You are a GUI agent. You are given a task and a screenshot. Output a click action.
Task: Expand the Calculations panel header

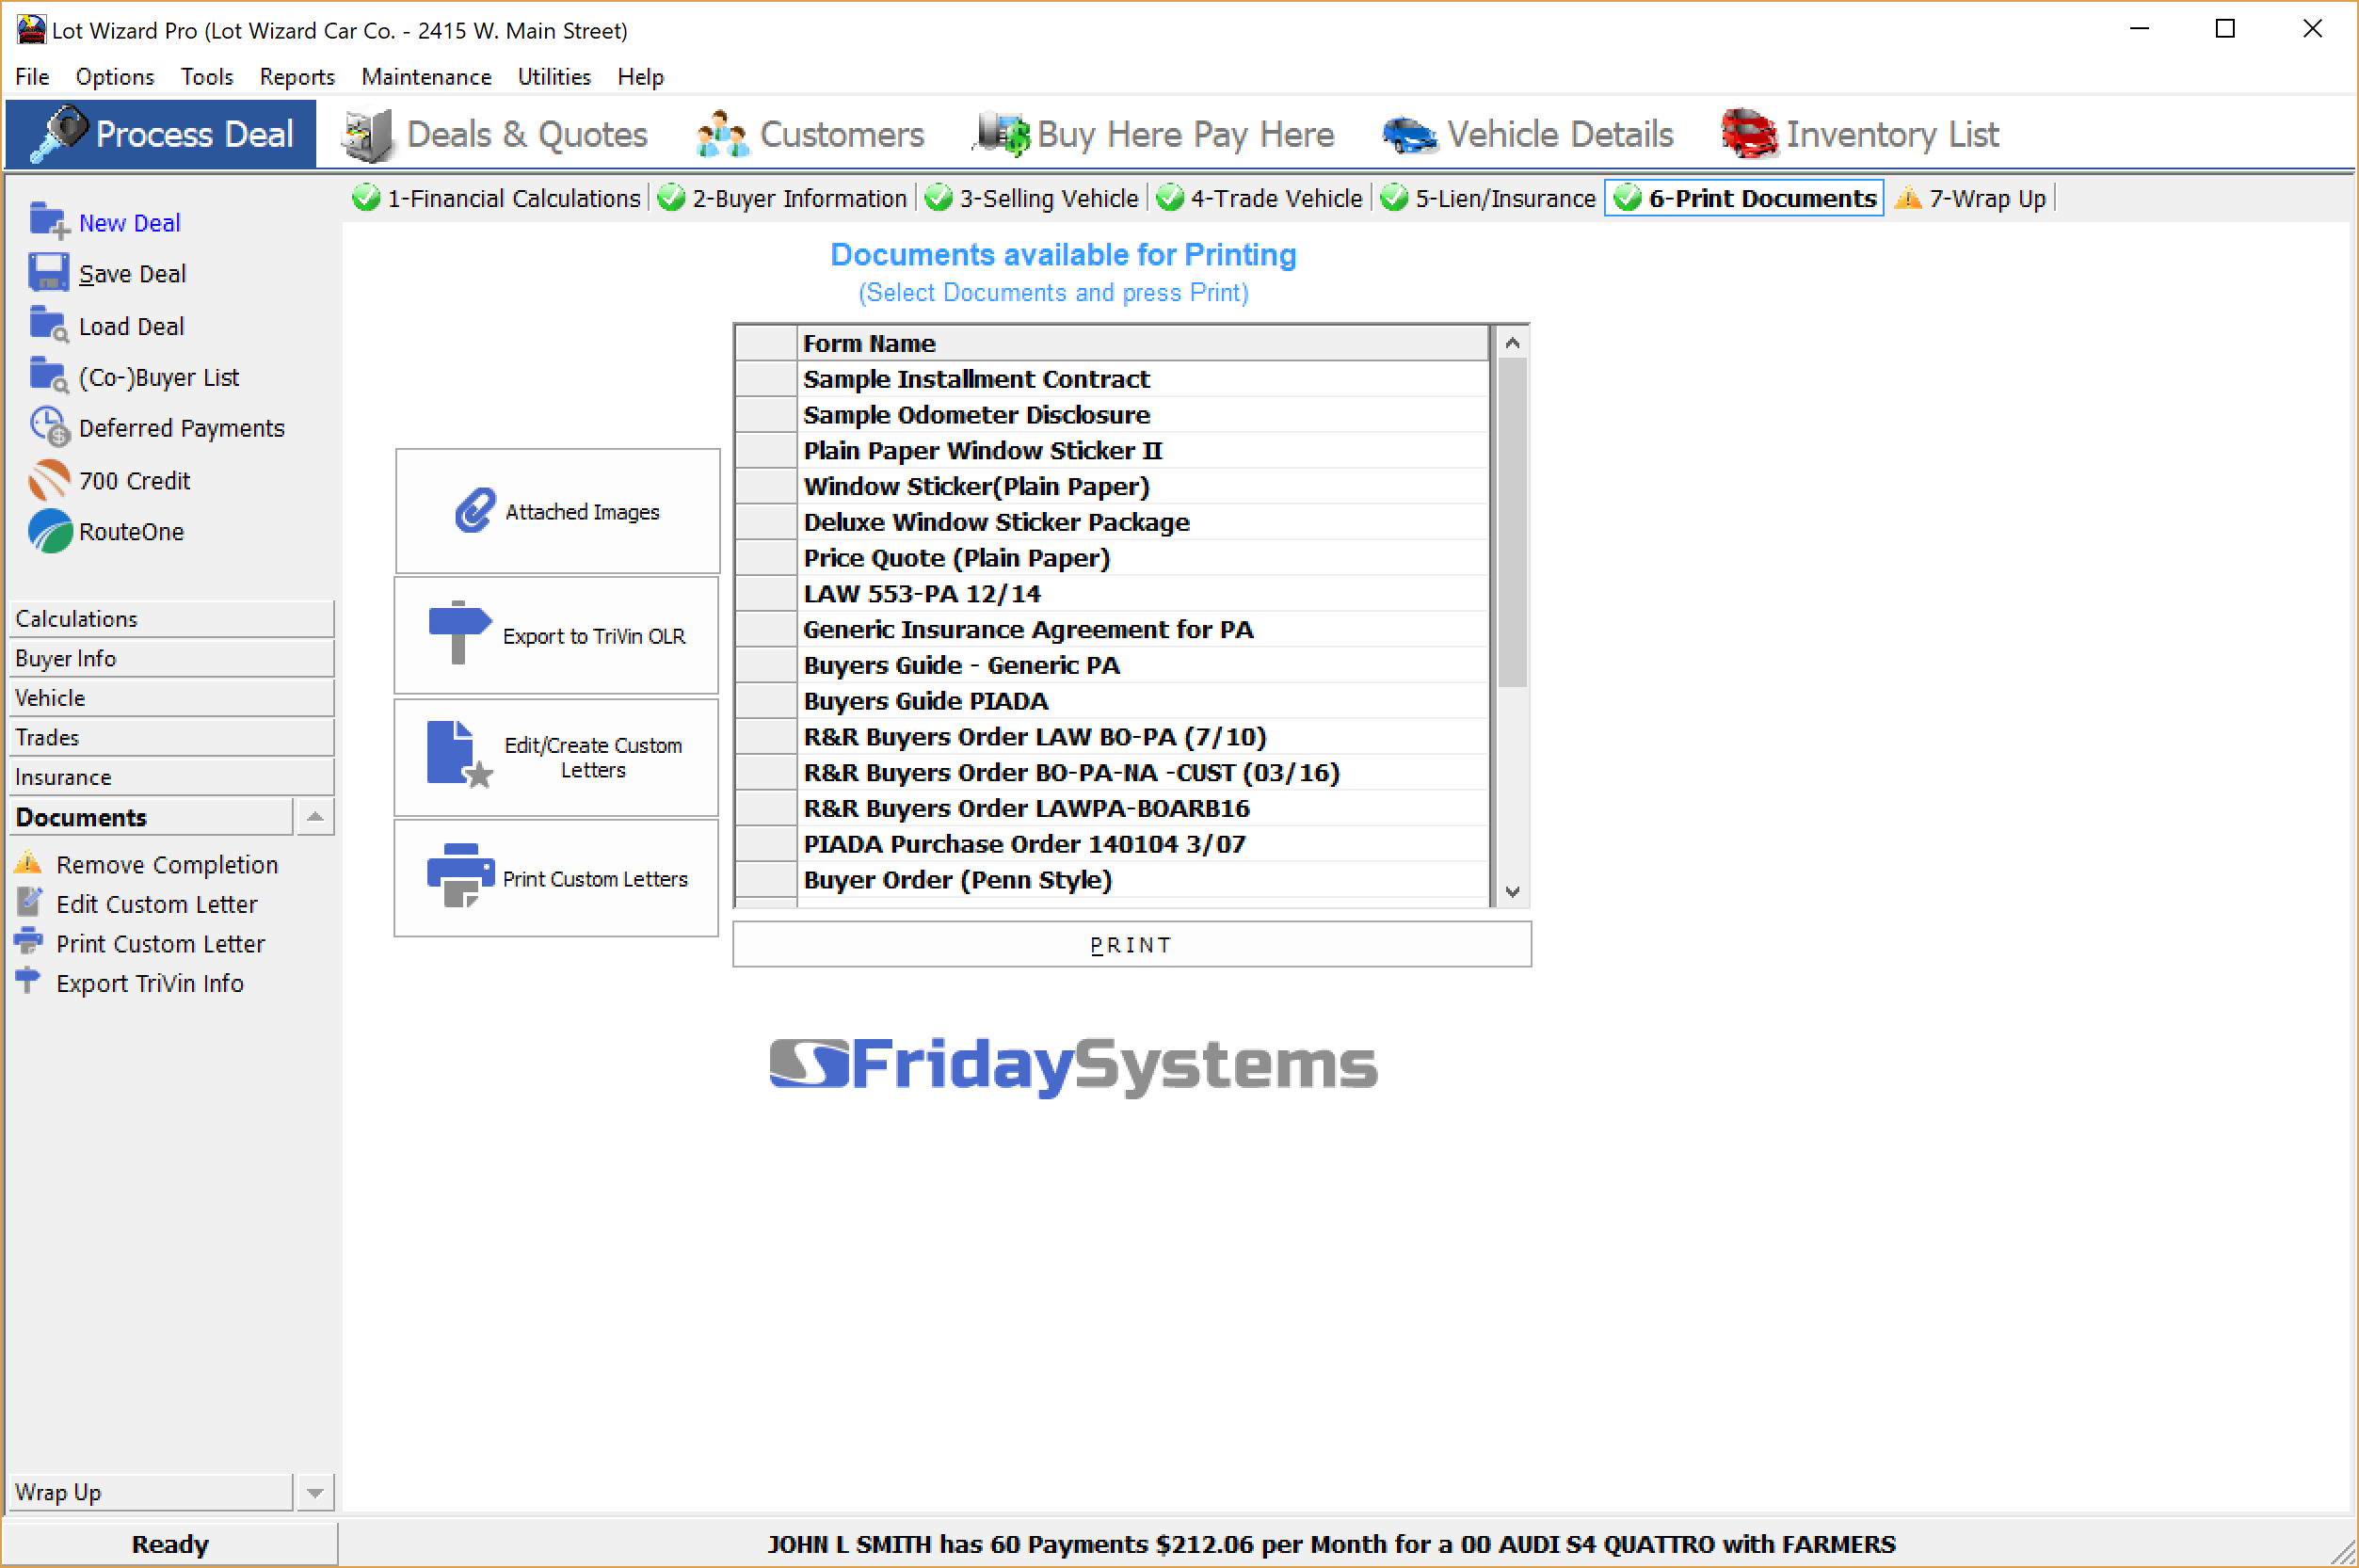(x=171, y=619)
